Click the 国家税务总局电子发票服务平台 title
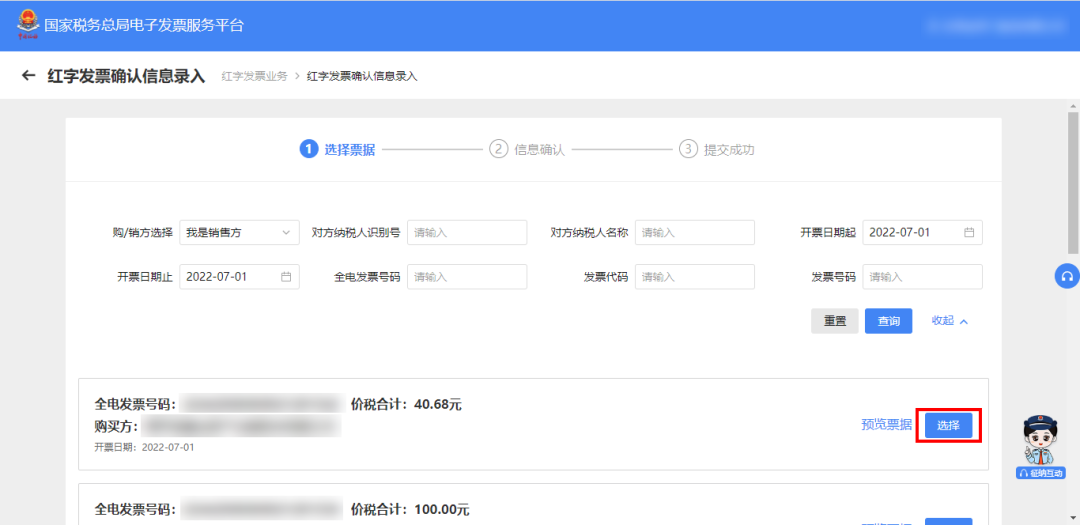 tap(144, 25)
